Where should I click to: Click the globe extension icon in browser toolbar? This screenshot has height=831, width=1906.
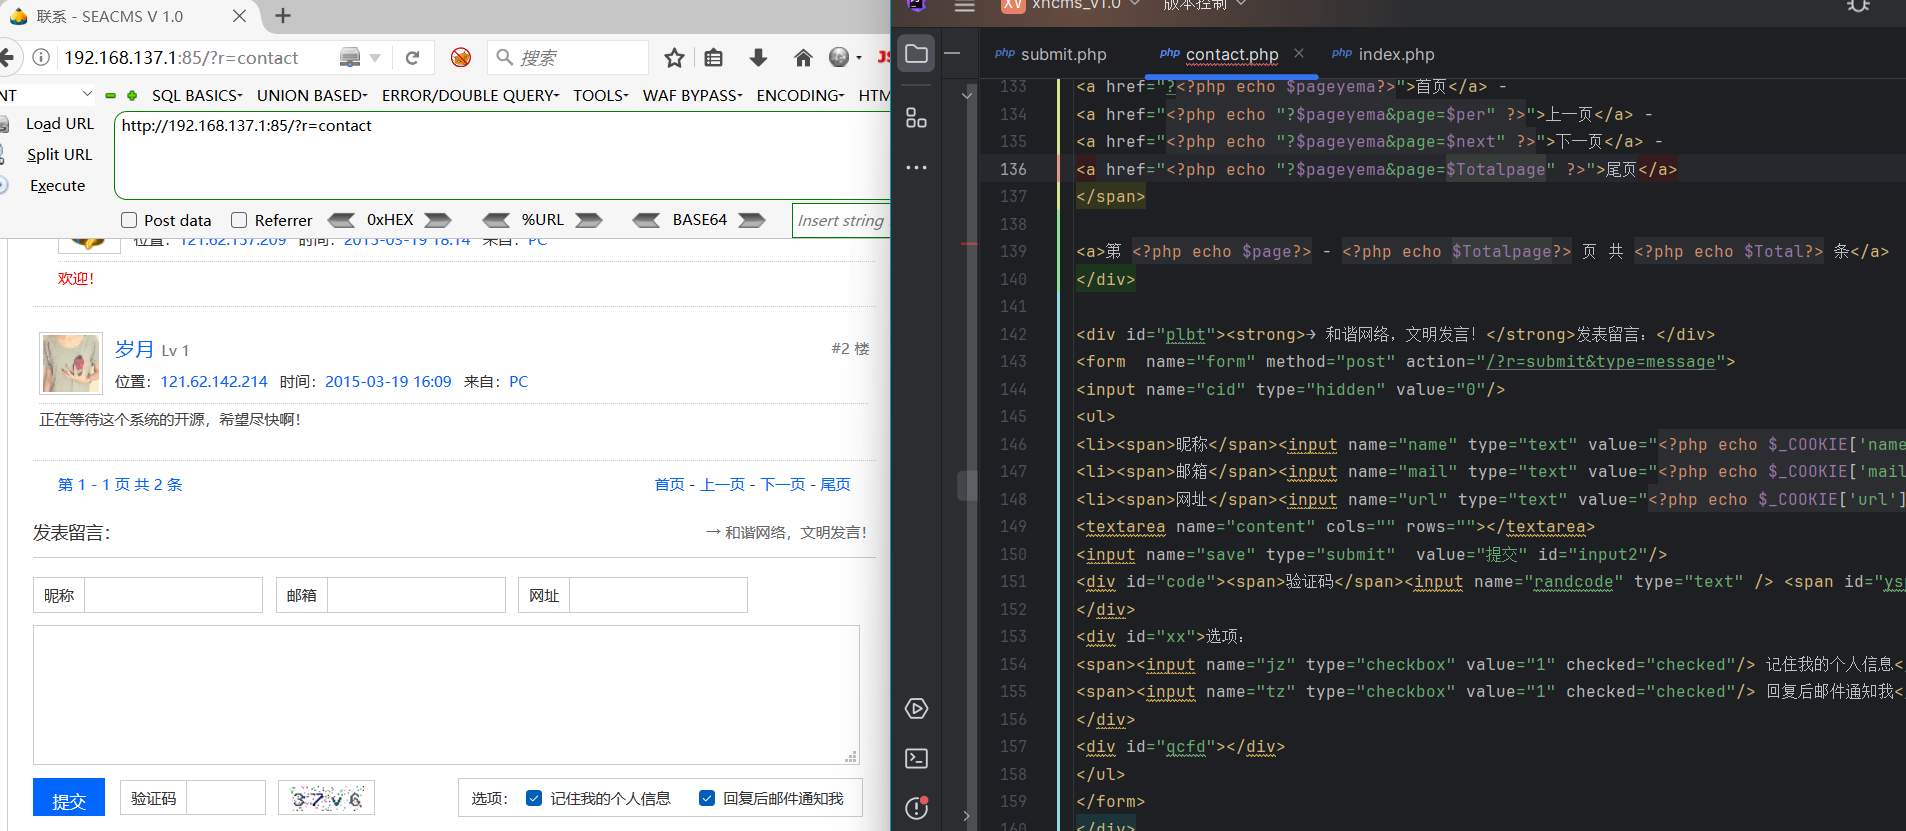(x=839, y=57)
